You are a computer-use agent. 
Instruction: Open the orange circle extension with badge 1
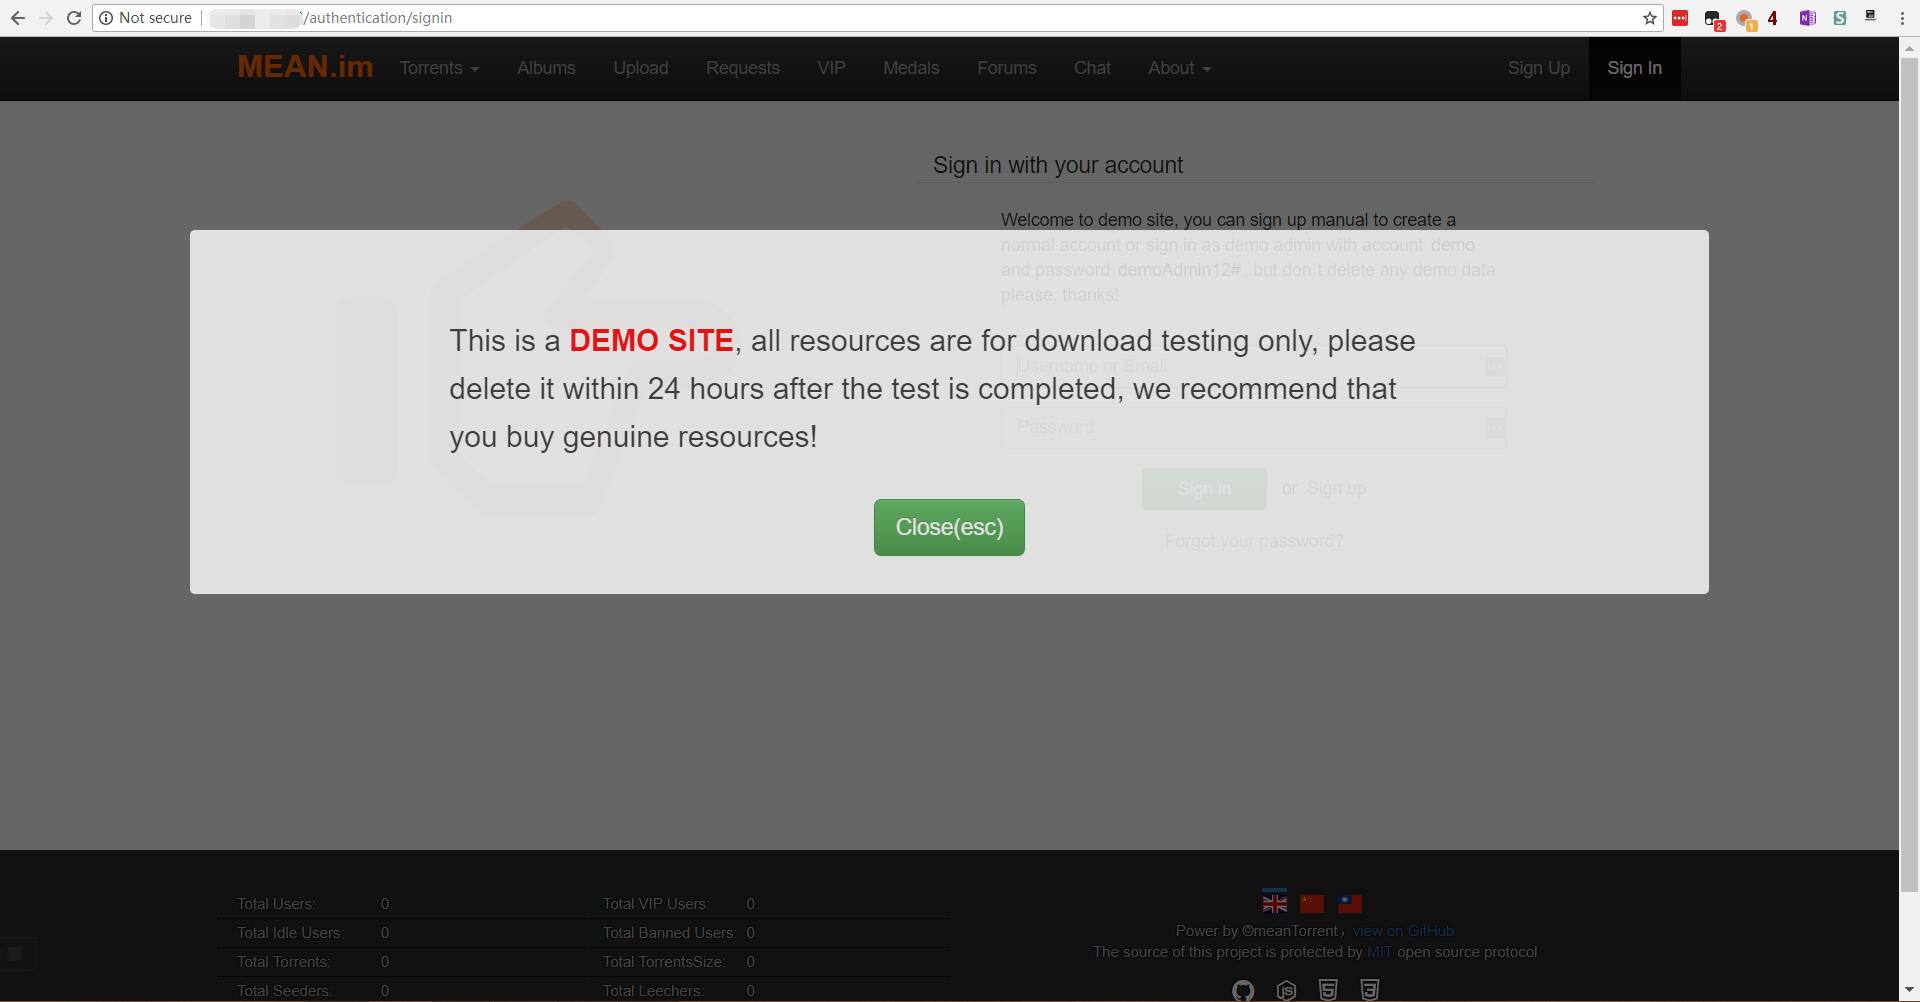(x=1746, y=20)
